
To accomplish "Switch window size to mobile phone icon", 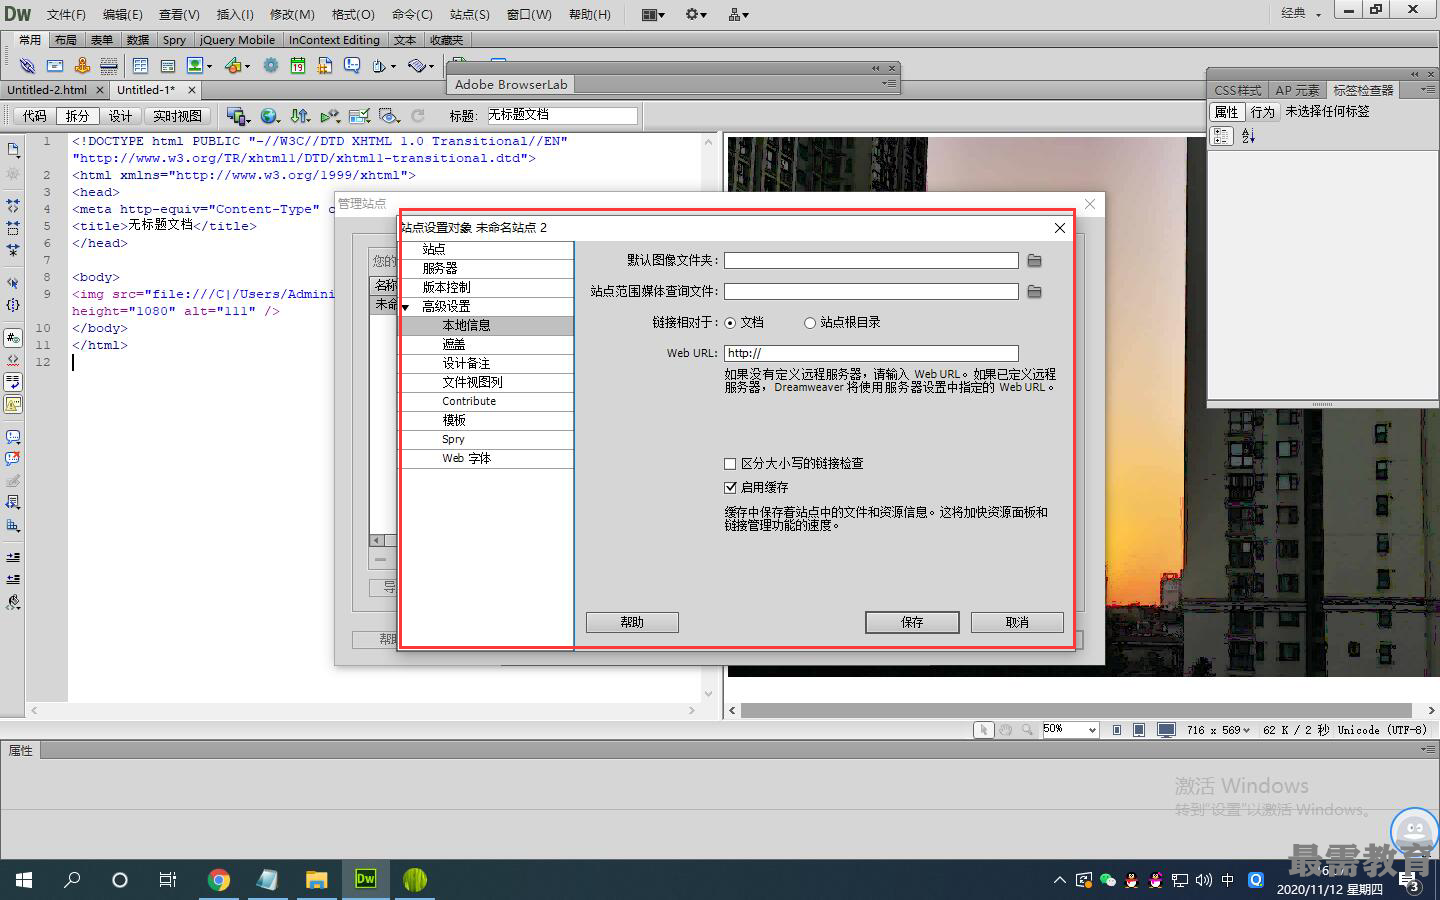I will tap(1117, 730).
